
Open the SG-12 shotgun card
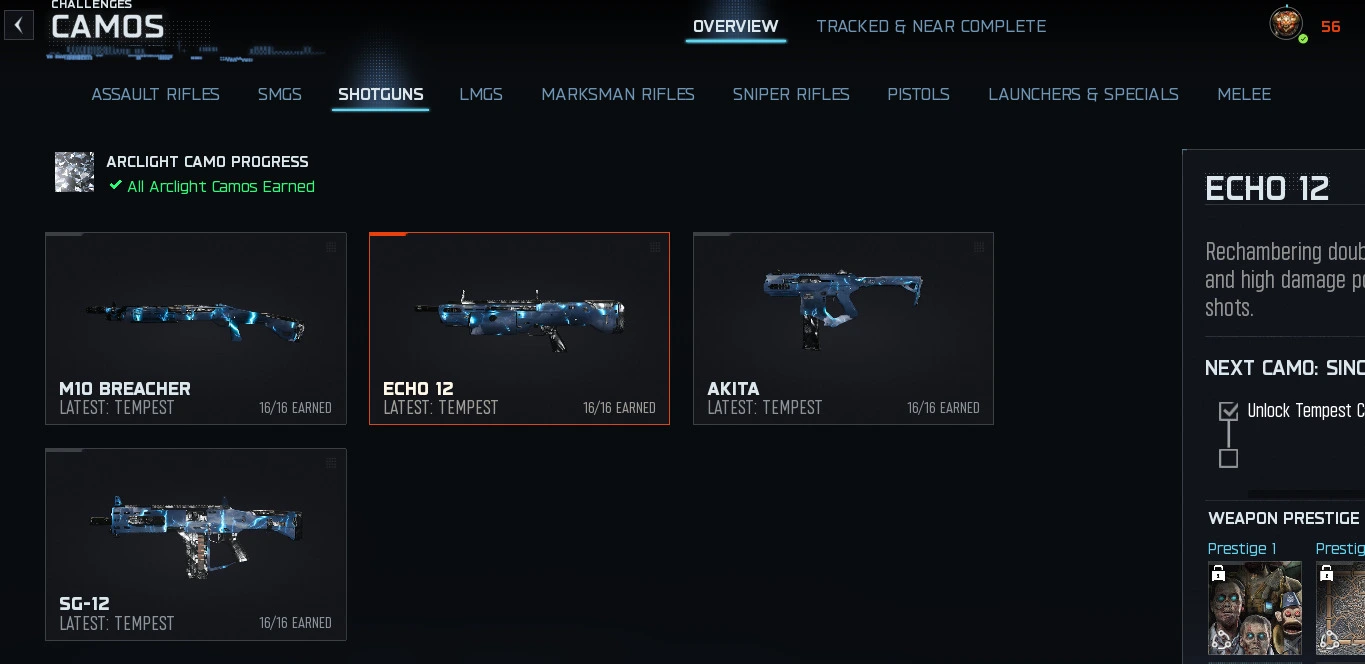tap(196, 544)
